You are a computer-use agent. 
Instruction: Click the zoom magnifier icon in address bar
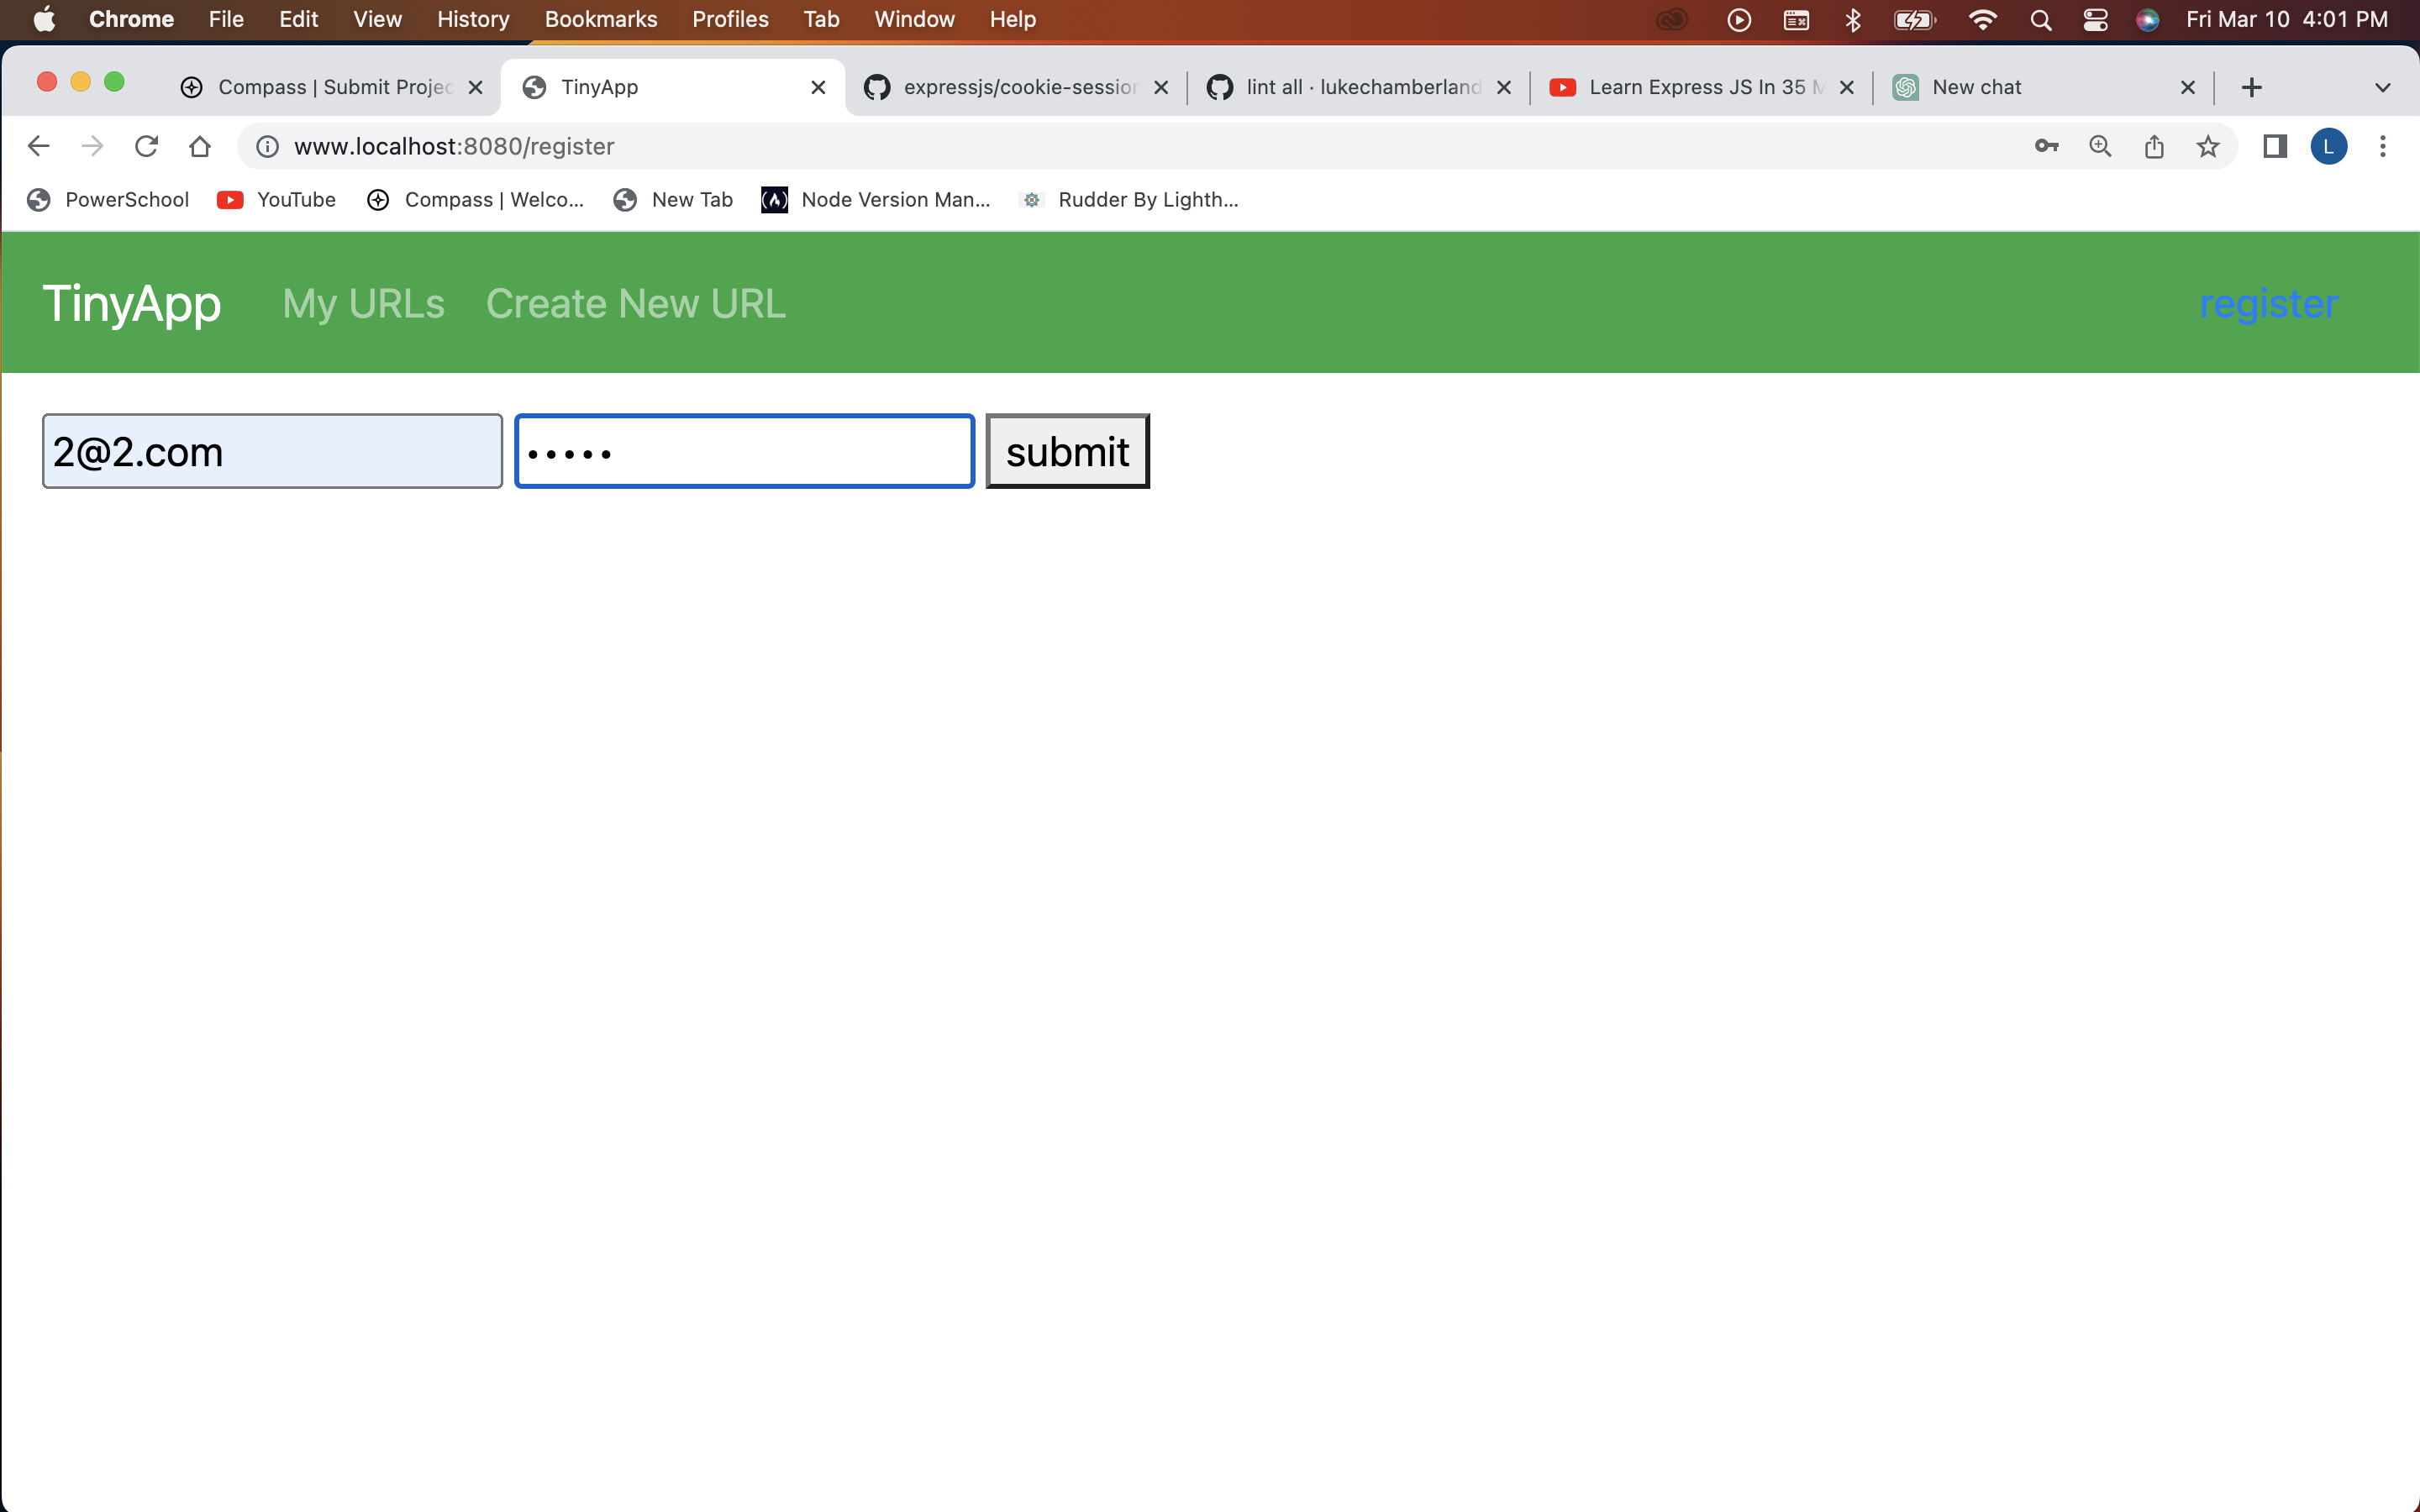pyautogui.click(x=2100, y=146)
